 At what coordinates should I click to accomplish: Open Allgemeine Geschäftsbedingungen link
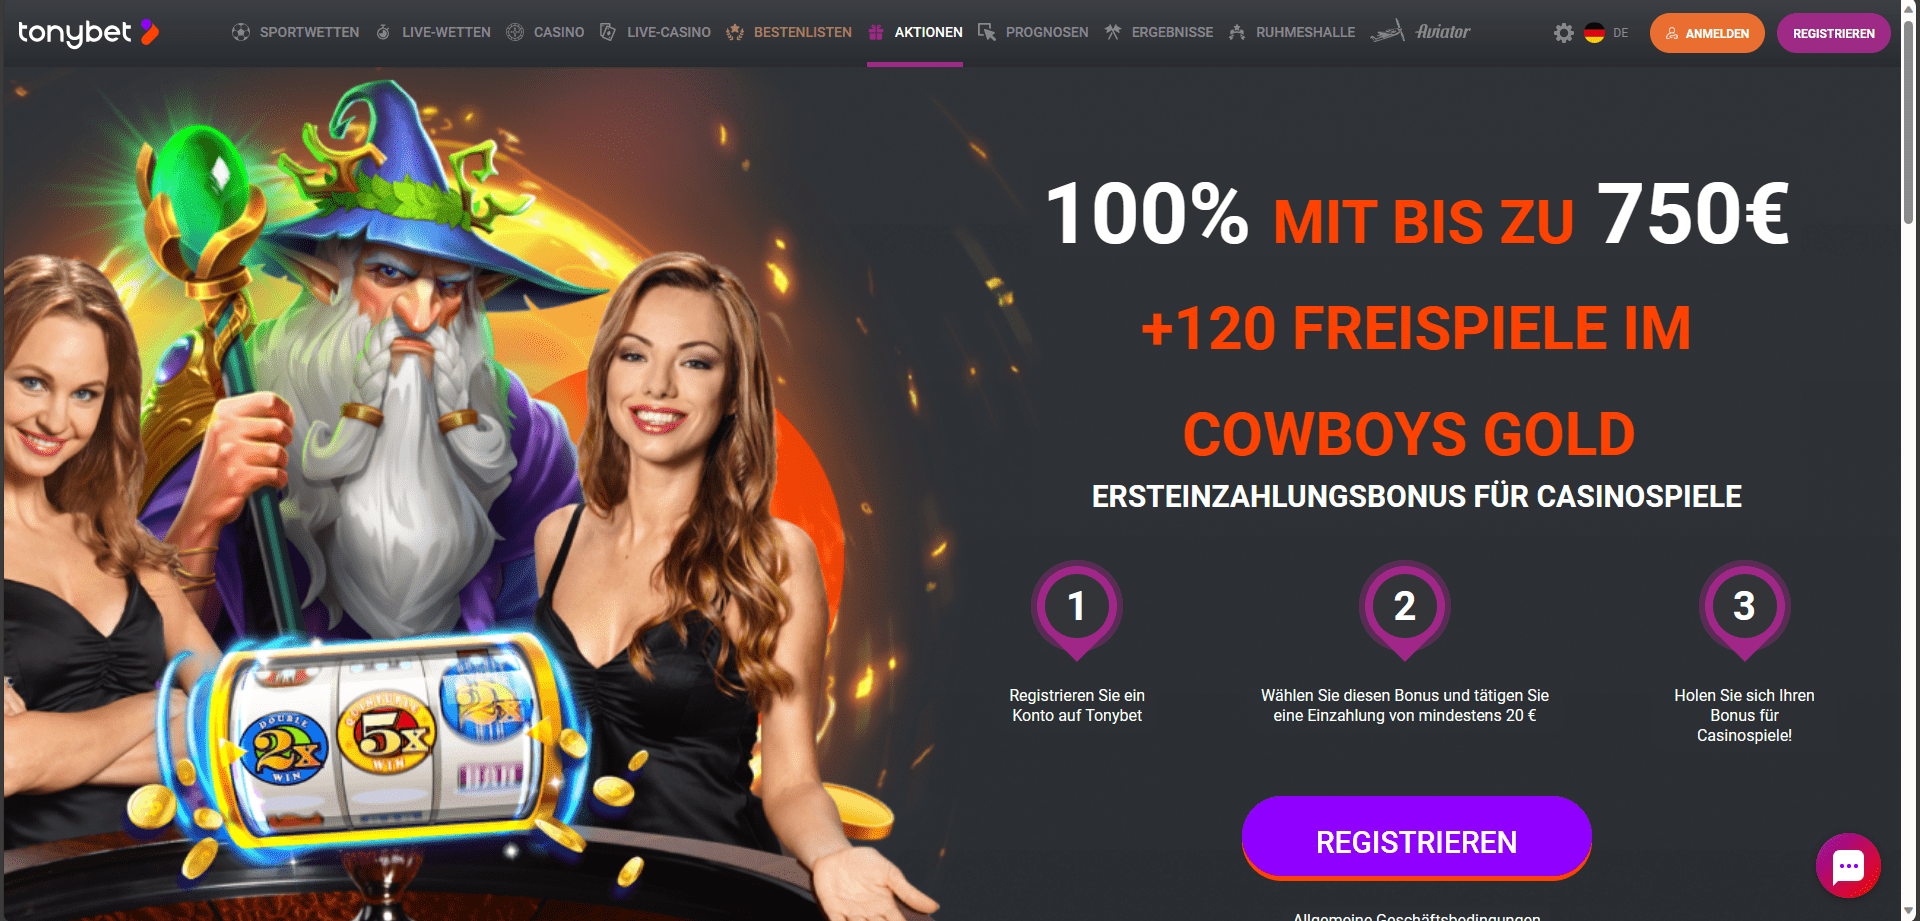[x=1416, y=916]
